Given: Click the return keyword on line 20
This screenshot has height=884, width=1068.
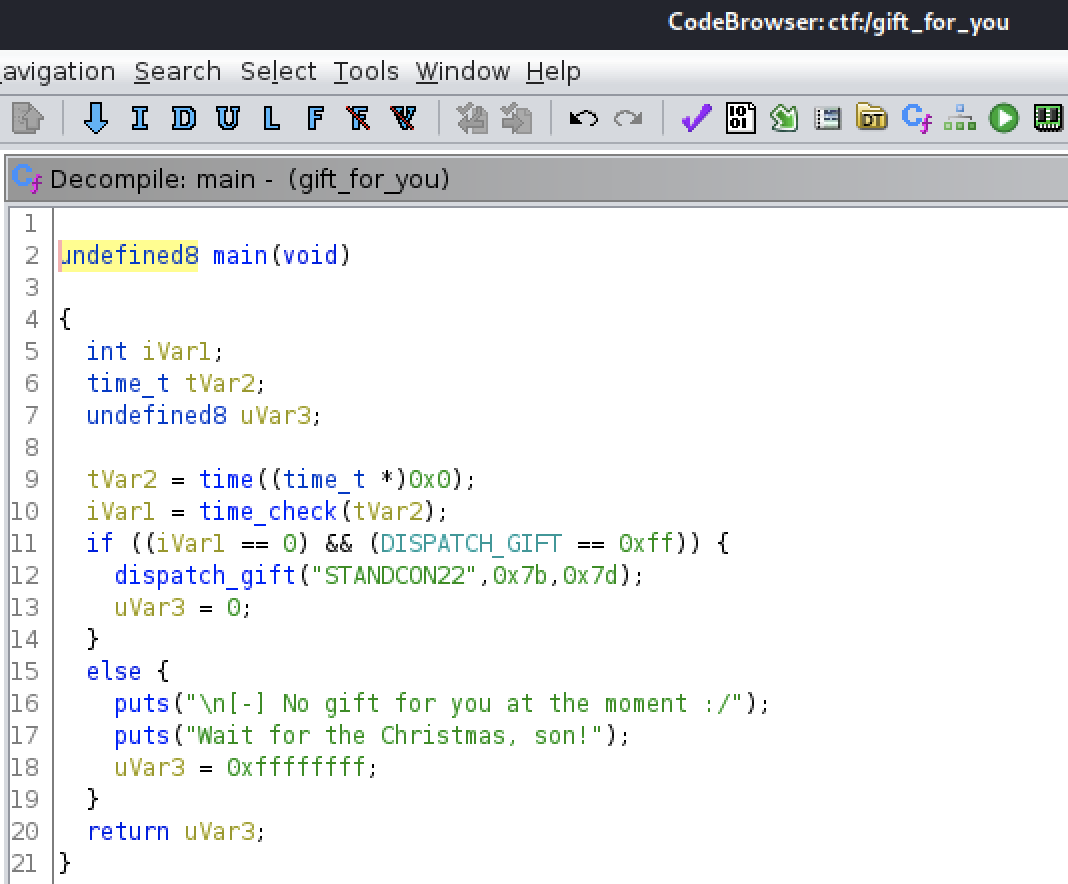Looking at the screenshot, I should pyautogui.click(x=128, y=832).
